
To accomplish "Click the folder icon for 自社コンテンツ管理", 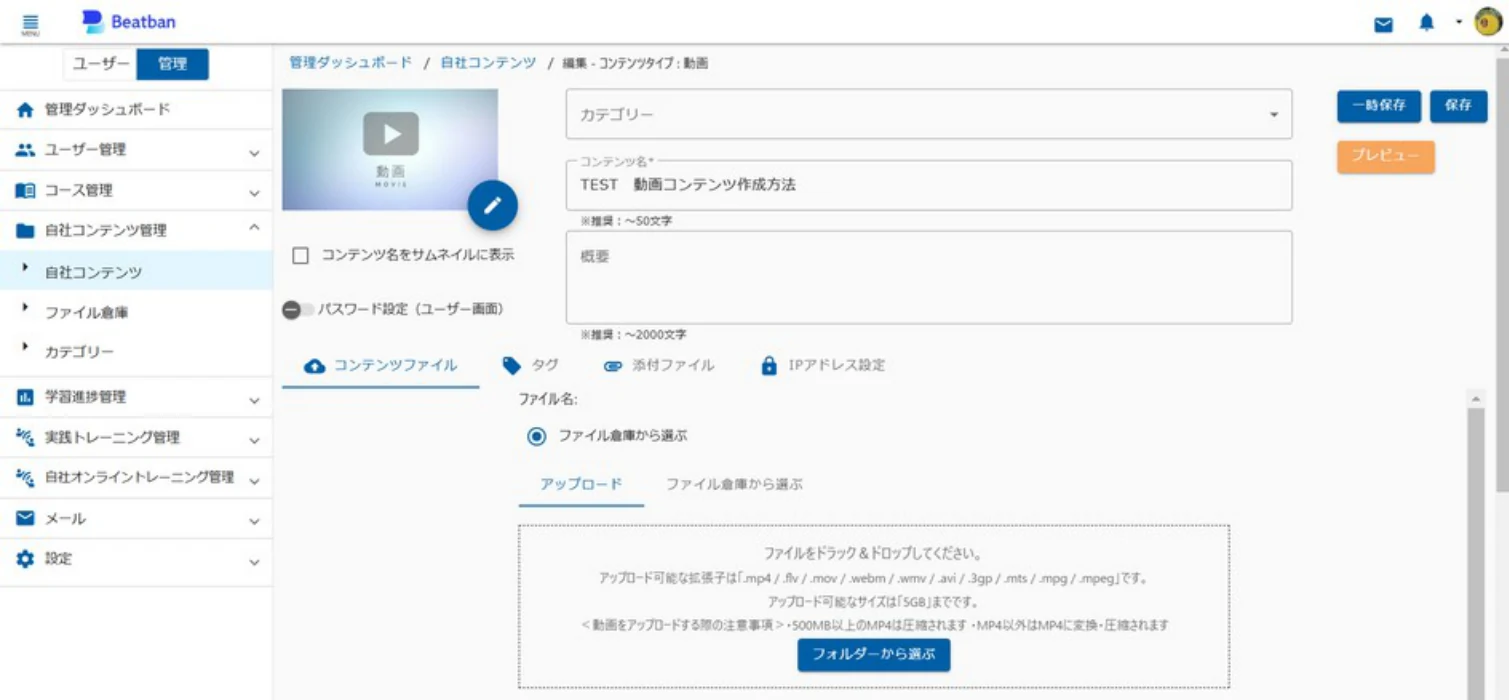I will 25,231.
